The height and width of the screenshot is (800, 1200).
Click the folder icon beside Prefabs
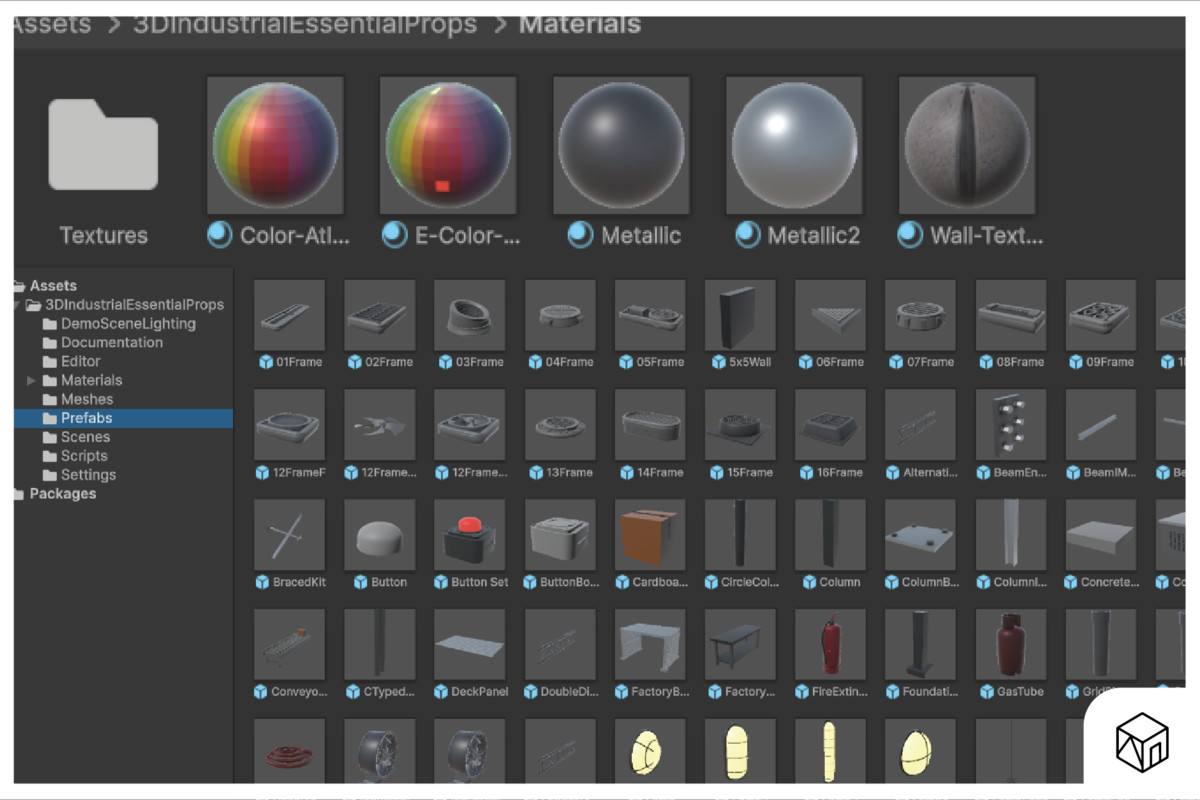point(50,418)
